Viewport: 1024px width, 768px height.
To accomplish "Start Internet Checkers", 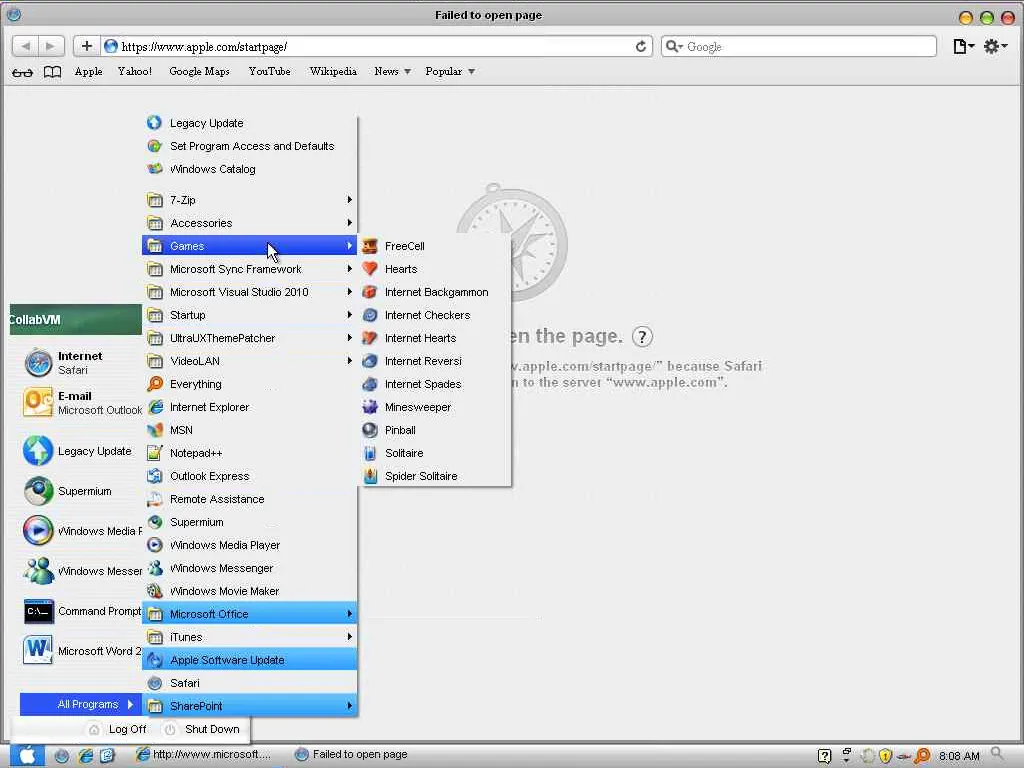I will 434,315.
